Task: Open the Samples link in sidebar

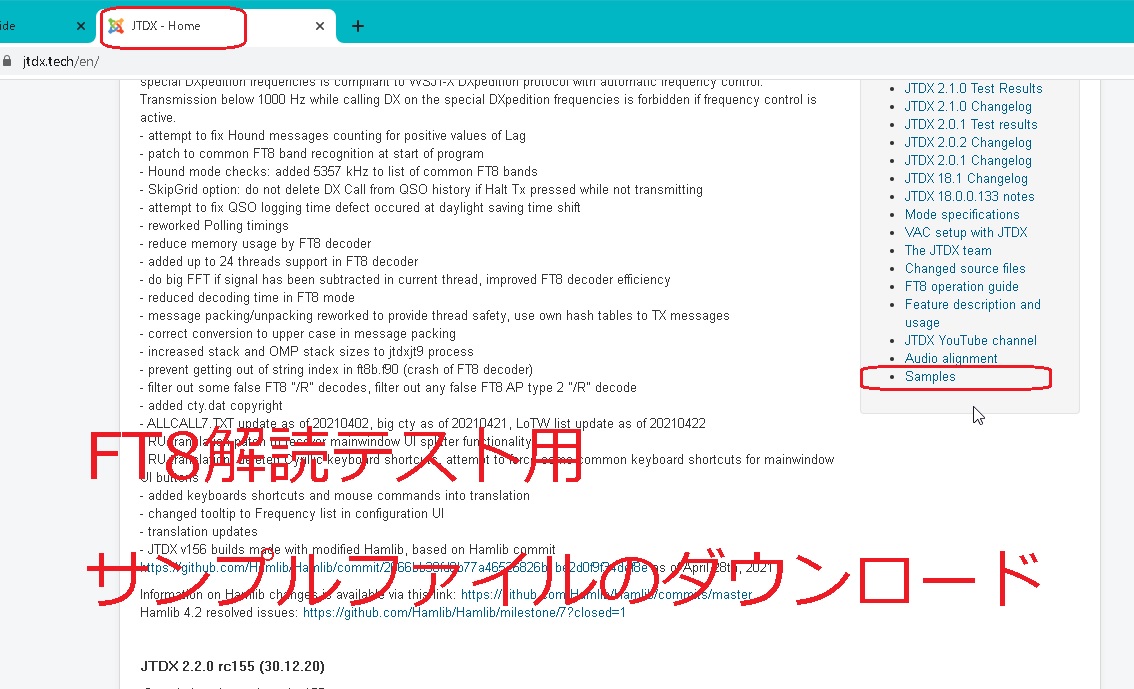Action: [x=929, y=377]
